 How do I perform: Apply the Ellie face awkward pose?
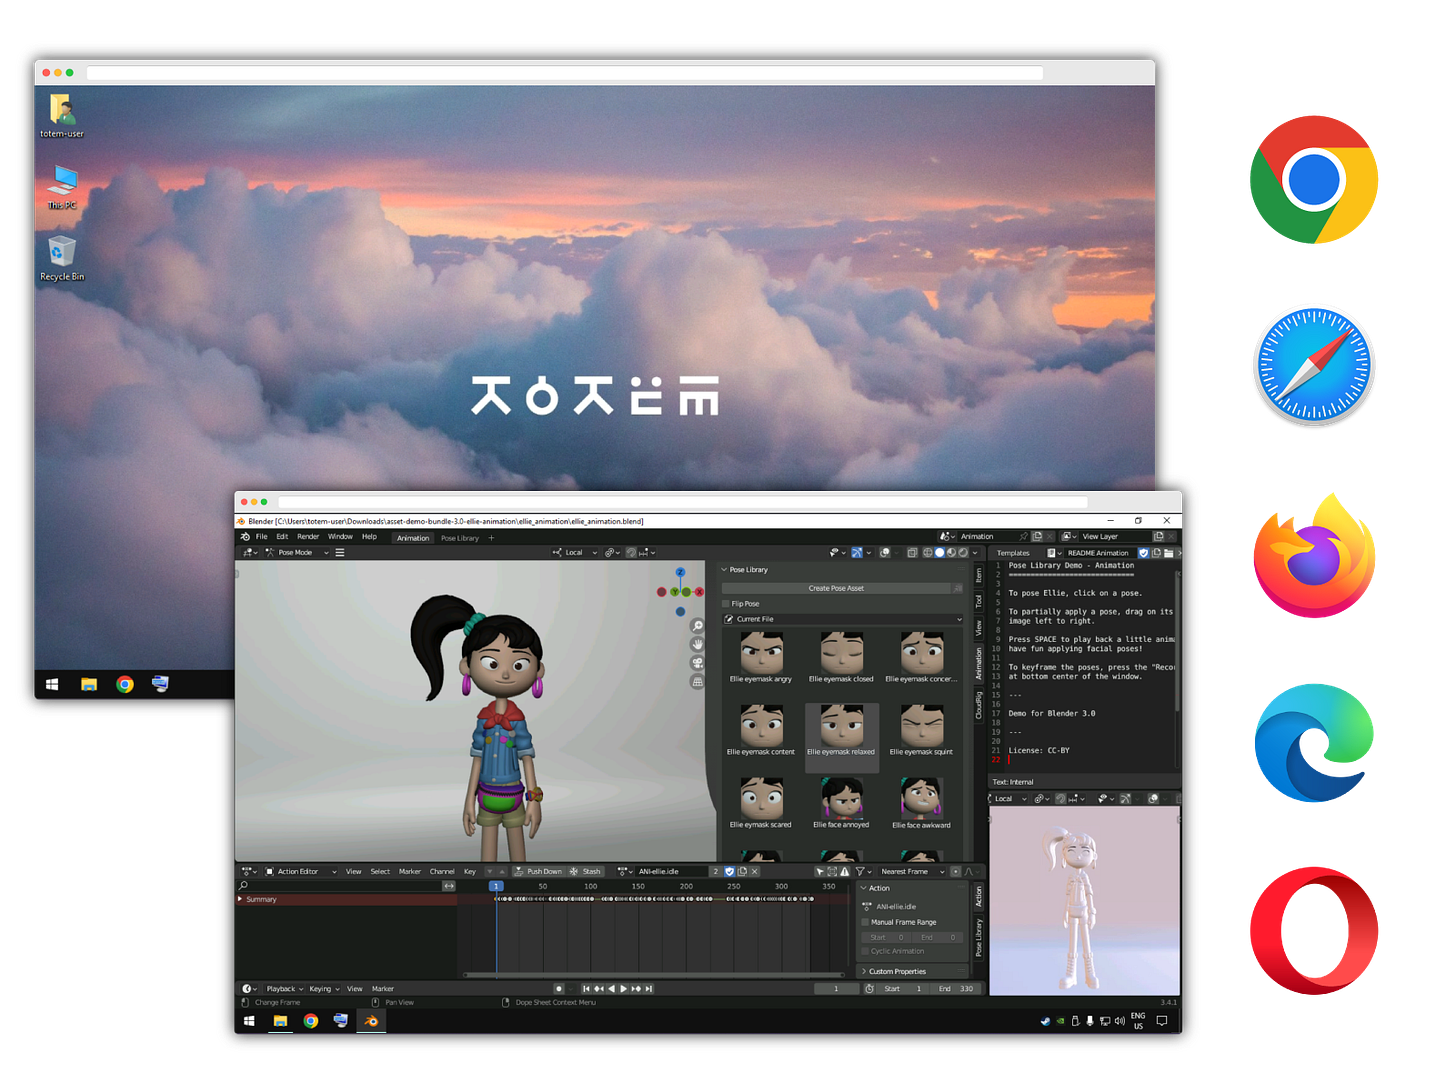tap(921, 804)
